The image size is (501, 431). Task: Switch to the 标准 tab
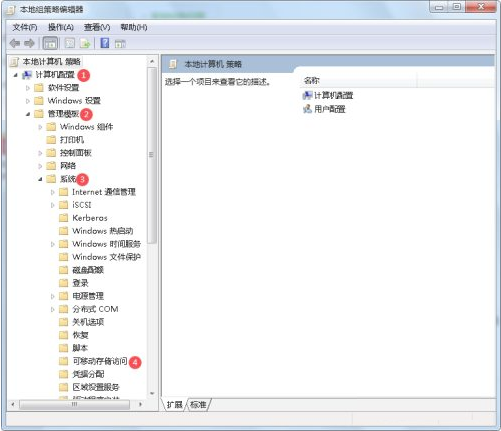click(x=198, y=405)
